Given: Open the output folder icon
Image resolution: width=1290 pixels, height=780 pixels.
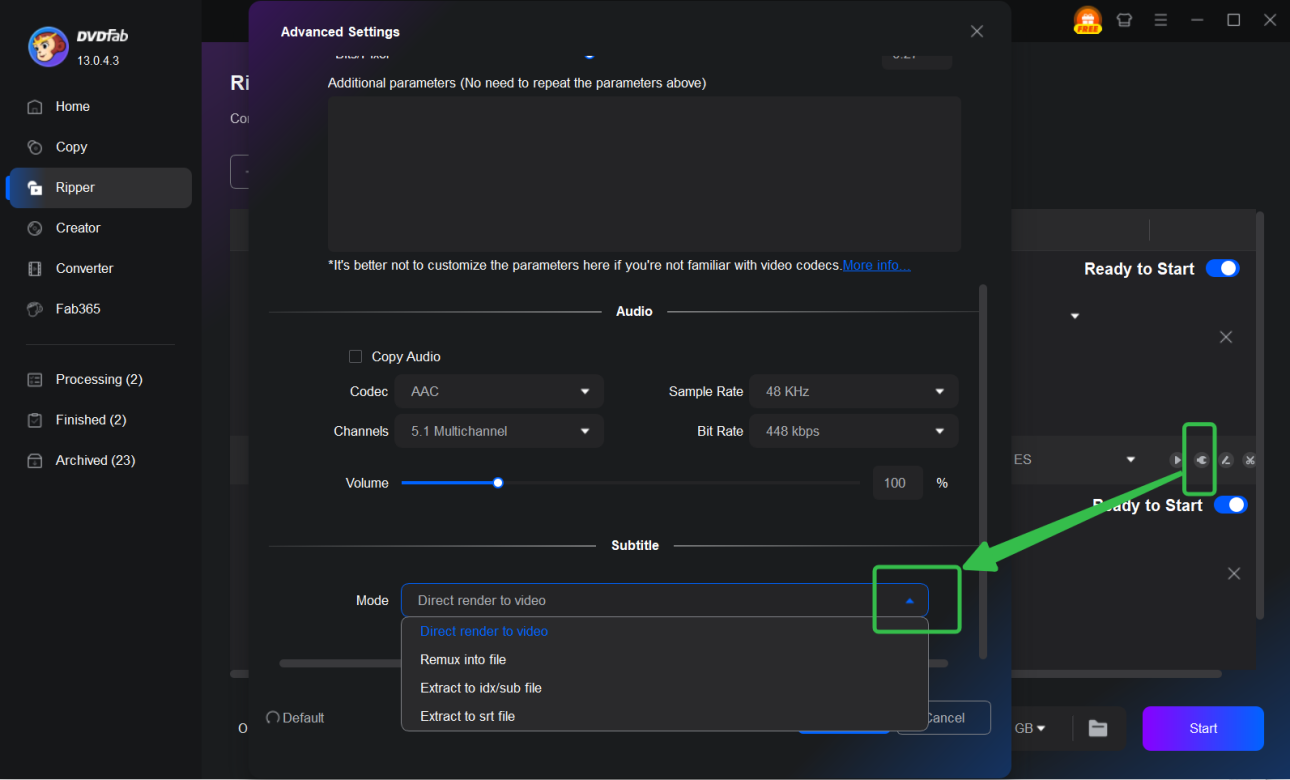Looking at the screenshot, I should tap(1098, 728).
